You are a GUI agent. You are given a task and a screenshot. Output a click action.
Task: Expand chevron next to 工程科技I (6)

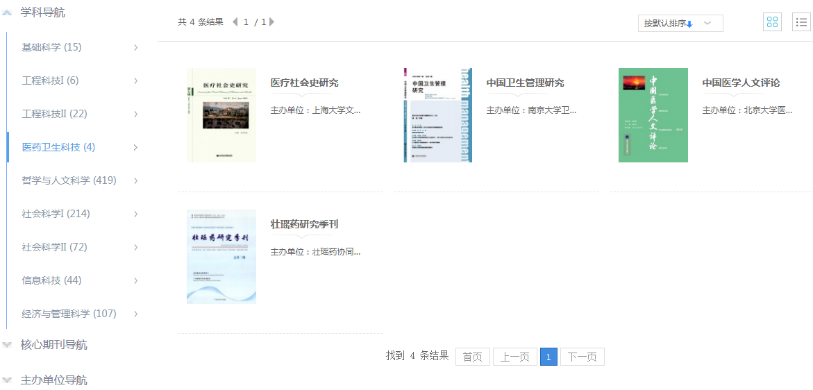pyautogui.click(x=136, y=81)
